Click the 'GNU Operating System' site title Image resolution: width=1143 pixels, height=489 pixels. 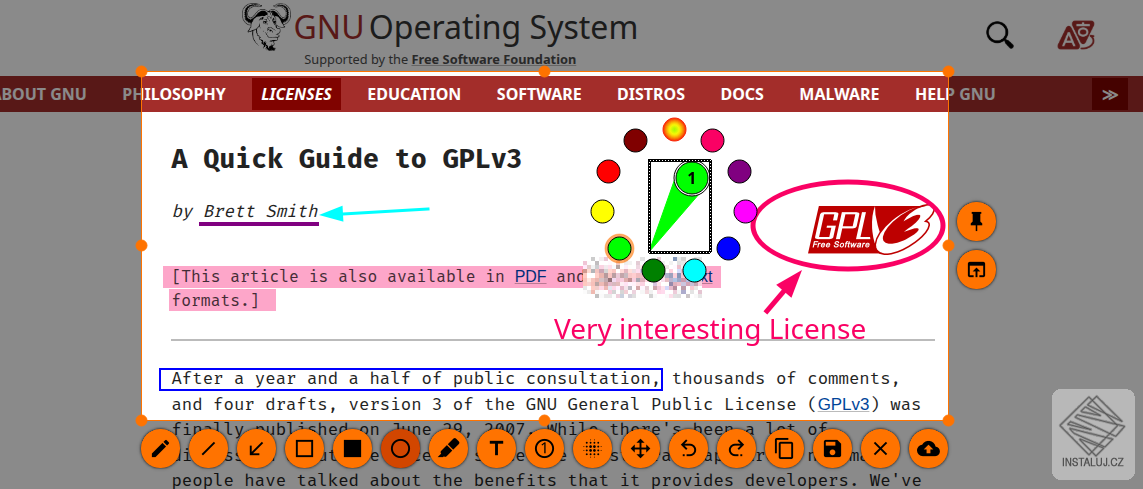(x=465, y=28)
